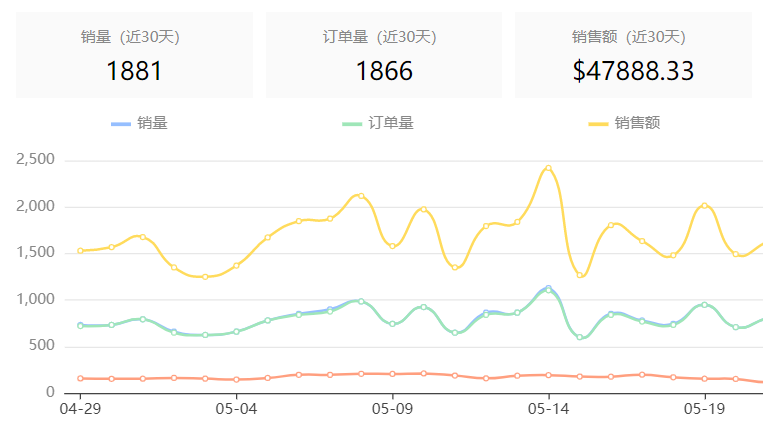Toggle the 订单量 legend series
763x427 pixels.
pos(378,123)
